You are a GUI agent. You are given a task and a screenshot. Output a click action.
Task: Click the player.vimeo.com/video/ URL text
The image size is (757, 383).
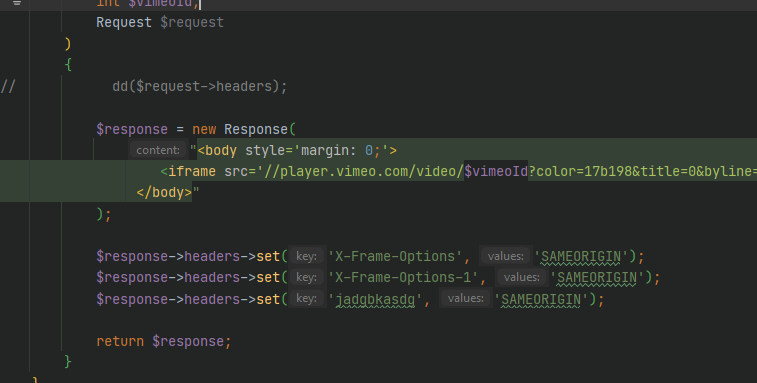372,171
